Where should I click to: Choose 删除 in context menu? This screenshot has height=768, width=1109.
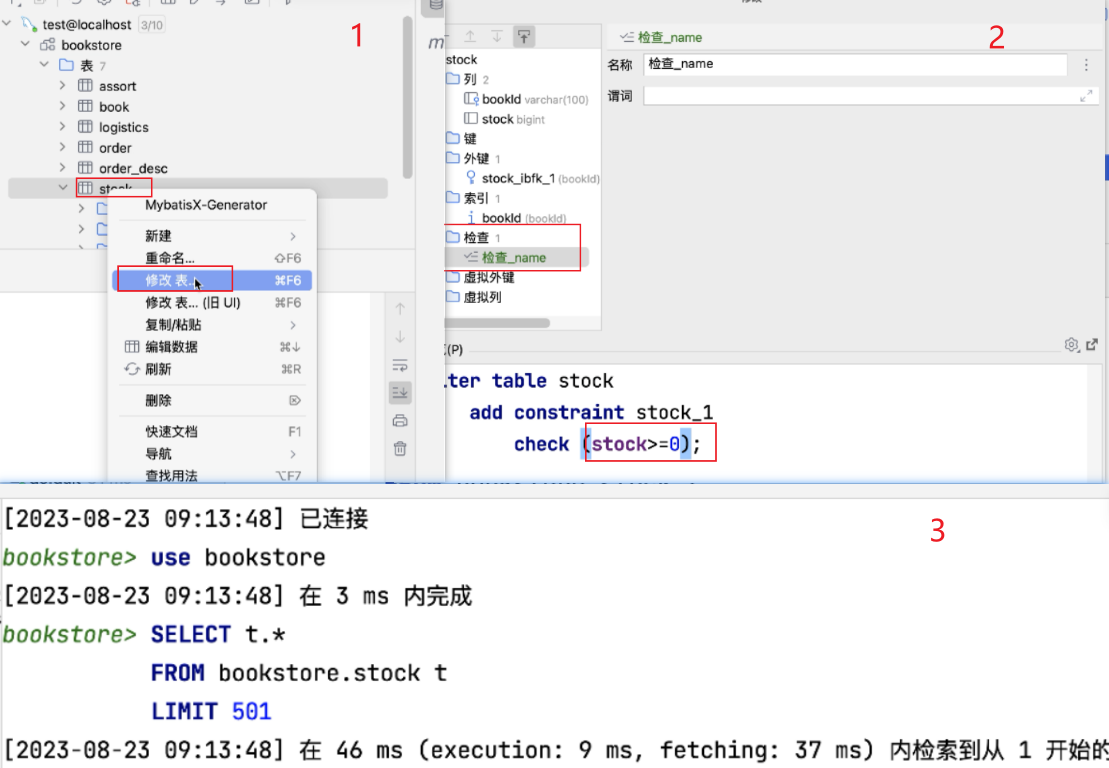click(x=212, y=400)
